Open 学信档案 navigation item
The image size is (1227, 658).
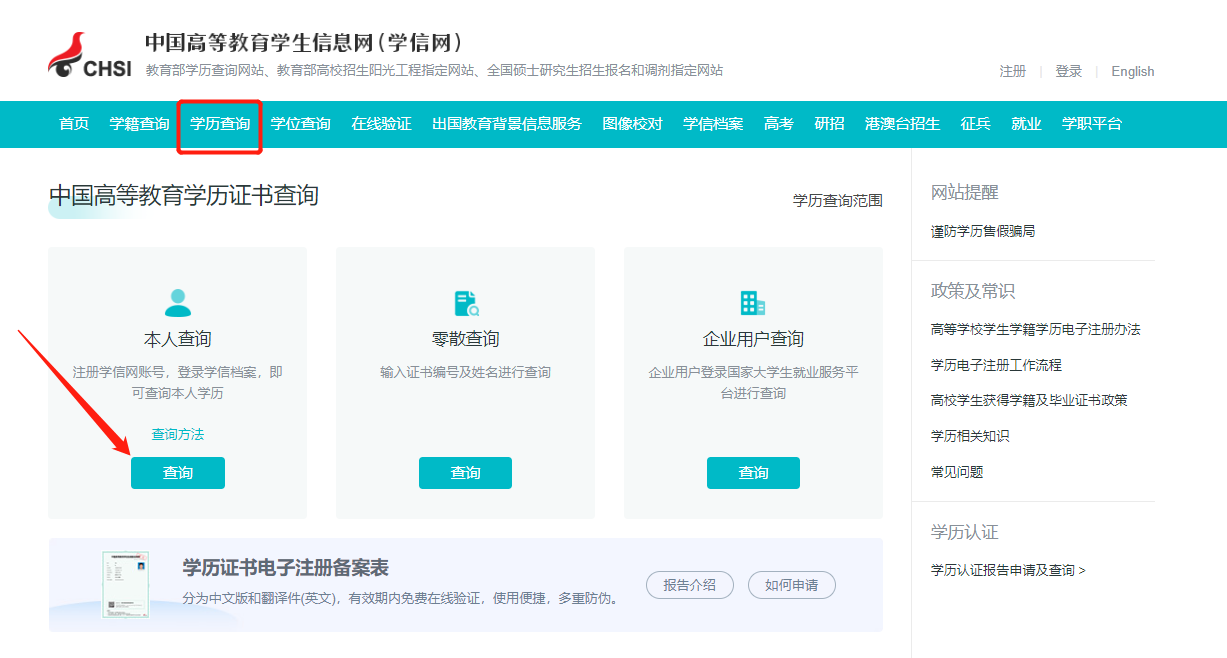[713, 124]
